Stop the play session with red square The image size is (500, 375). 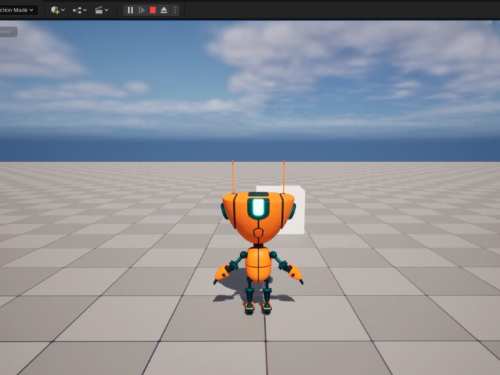[x=153, y=10]
